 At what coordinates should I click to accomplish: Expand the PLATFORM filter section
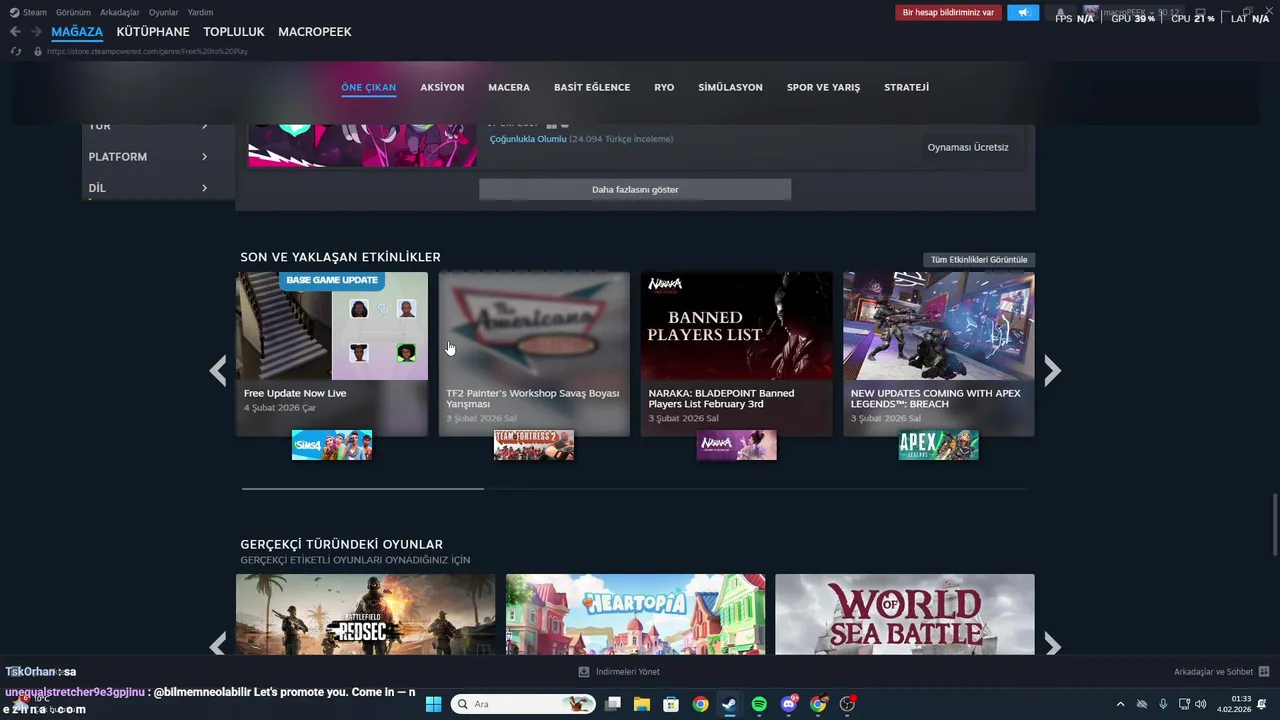click(149, 157)
